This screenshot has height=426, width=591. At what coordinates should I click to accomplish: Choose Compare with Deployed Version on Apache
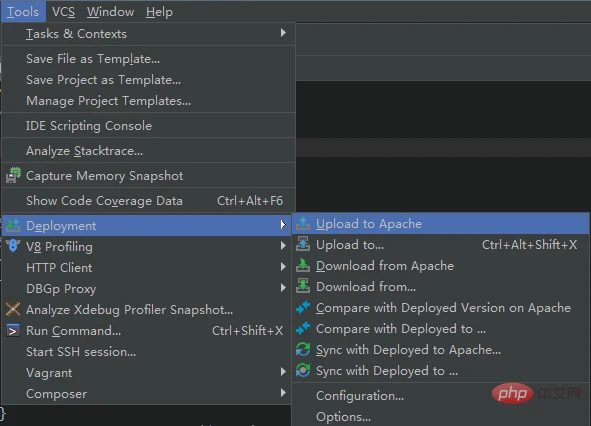click(x=441, y=308)
